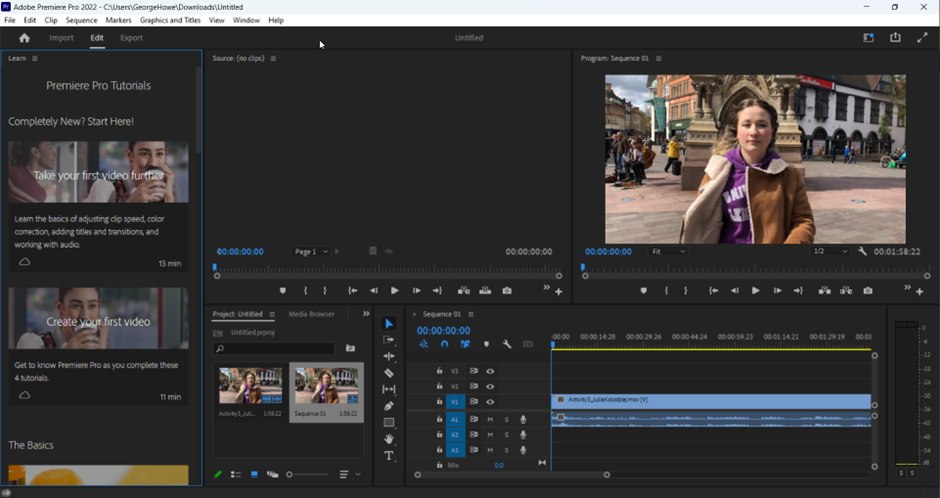Create new bin icon in Project panel
The width and height of the screenshot is (940, 498).
(x=350, y=348)
